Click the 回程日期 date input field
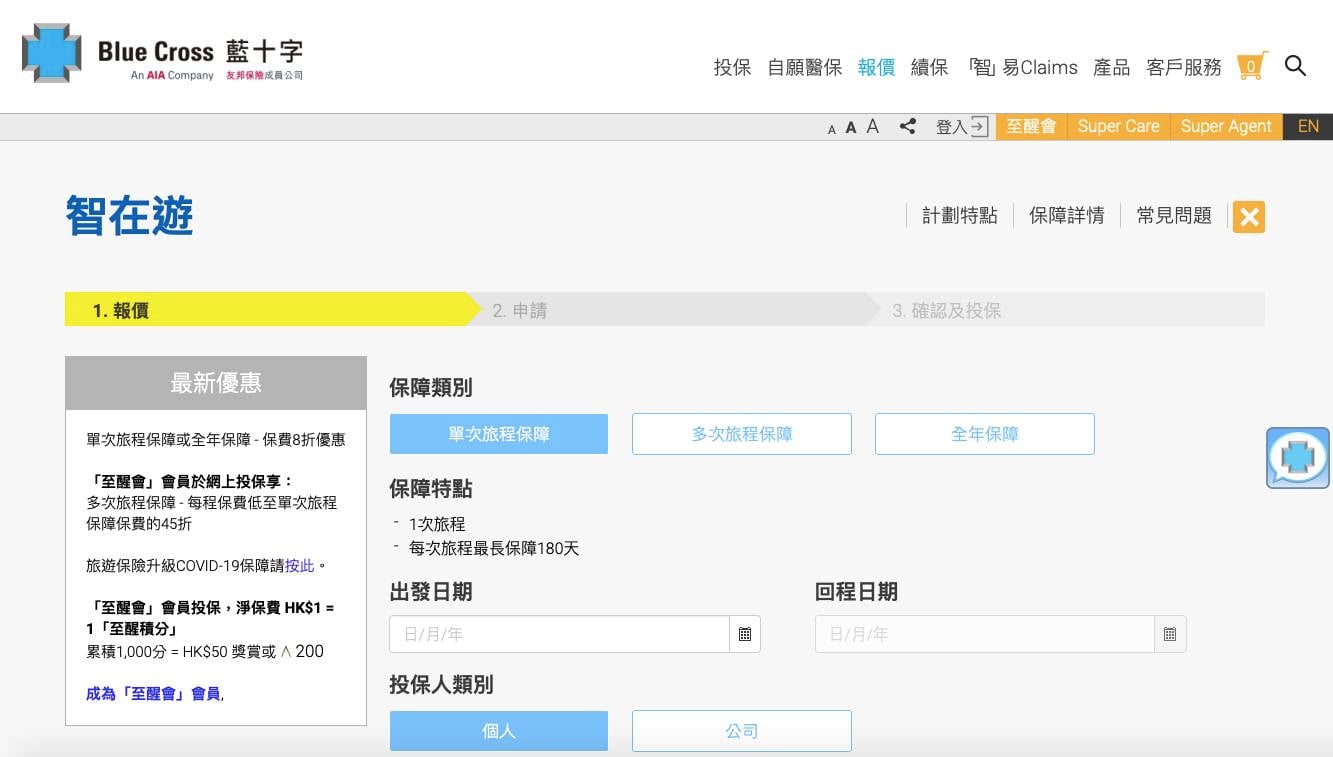Image resolution: width=1333 pixels, height=757 pixels. [985, 634]
